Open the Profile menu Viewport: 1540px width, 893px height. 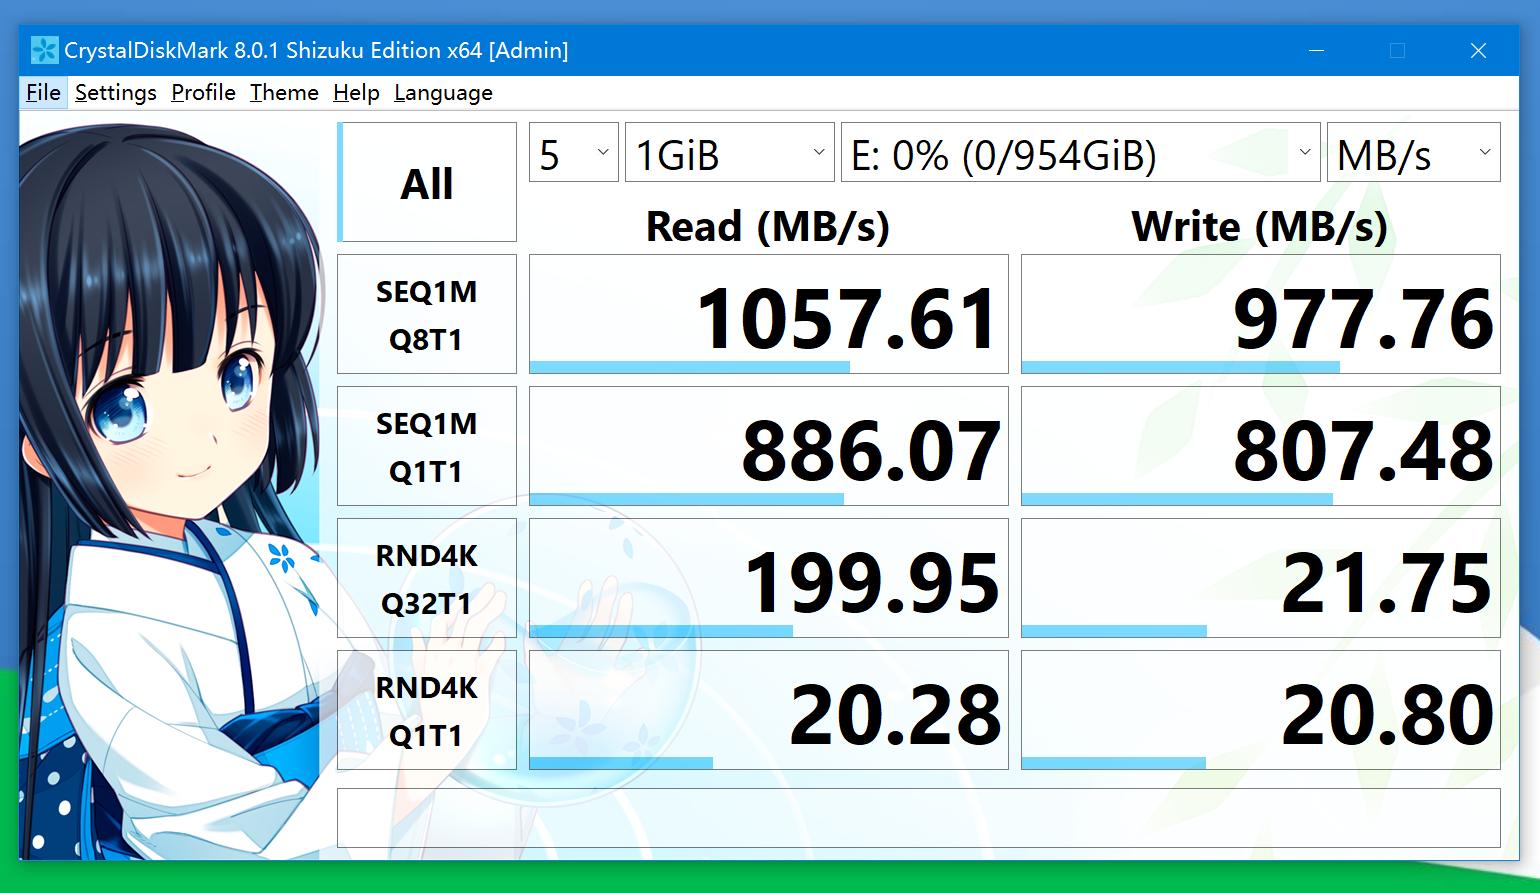203,92
